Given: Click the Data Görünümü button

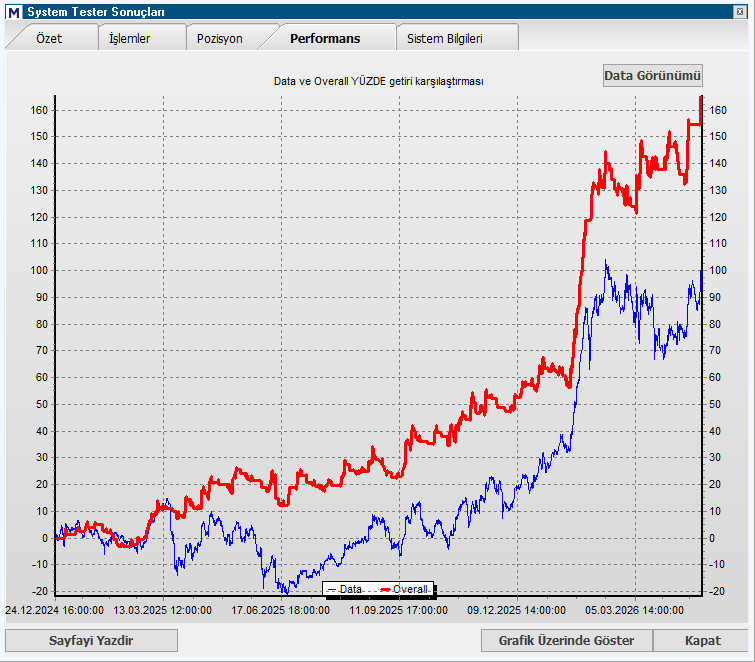Looking at the screenshot, I should (x=652, y=76).
